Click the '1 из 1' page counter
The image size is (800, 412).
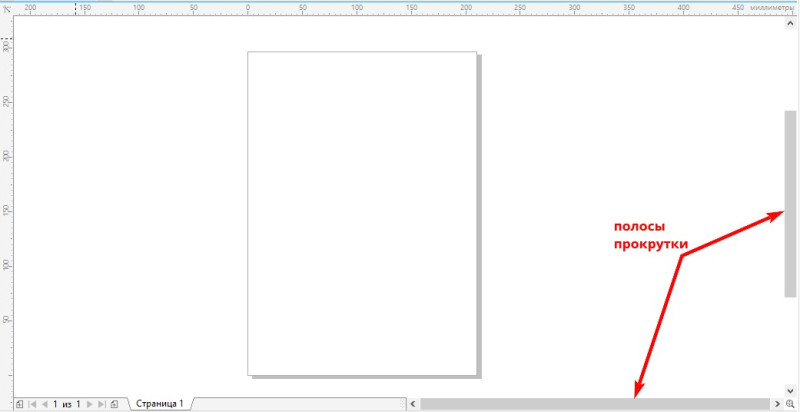tap(67, 404)
